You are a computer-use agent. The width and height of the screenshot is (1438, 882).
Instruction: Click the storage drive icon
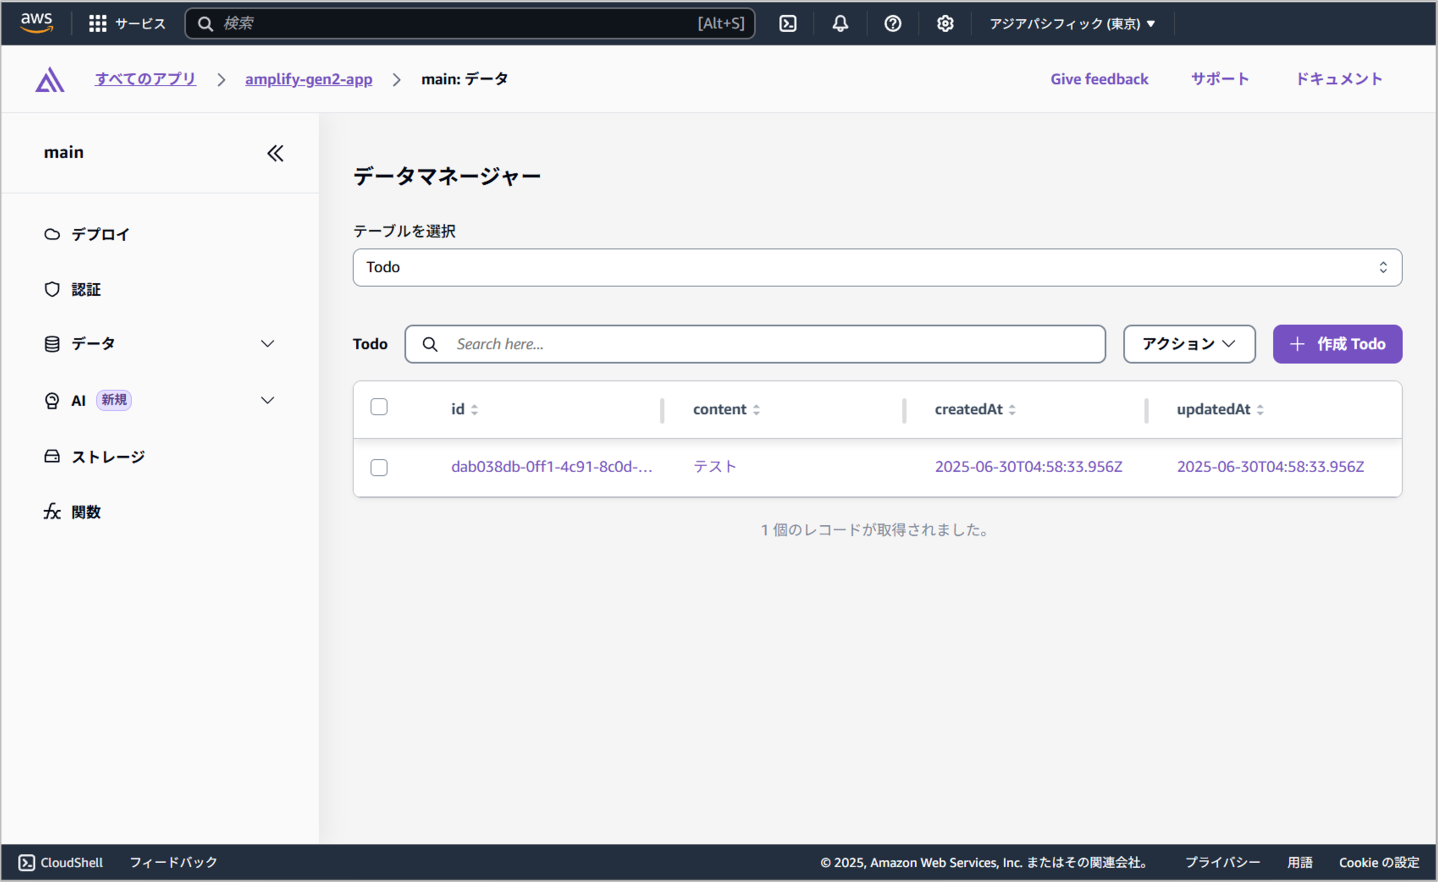click(52, 456)
